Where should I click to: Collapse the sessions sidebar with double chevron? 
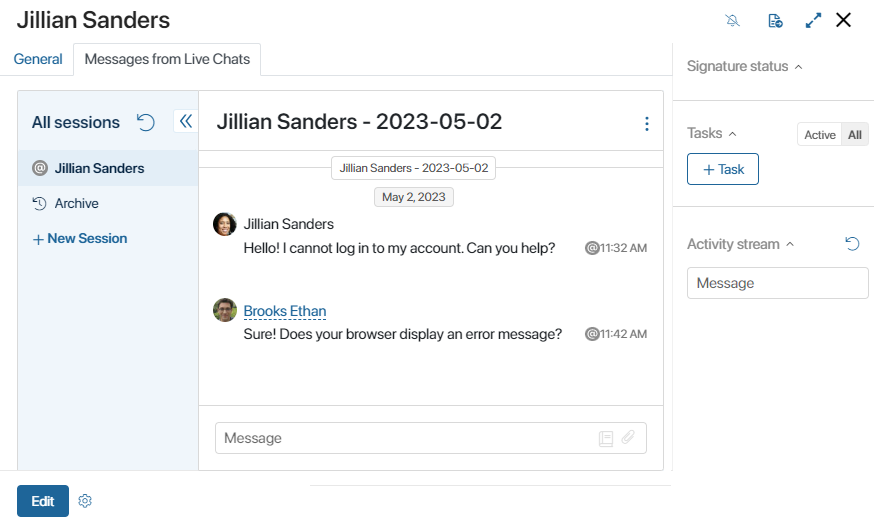click(x=186, y=121)
